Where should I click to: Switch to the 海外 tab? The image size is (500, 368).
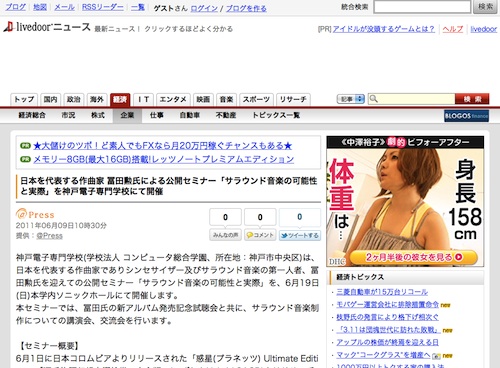tap(97, 99)
